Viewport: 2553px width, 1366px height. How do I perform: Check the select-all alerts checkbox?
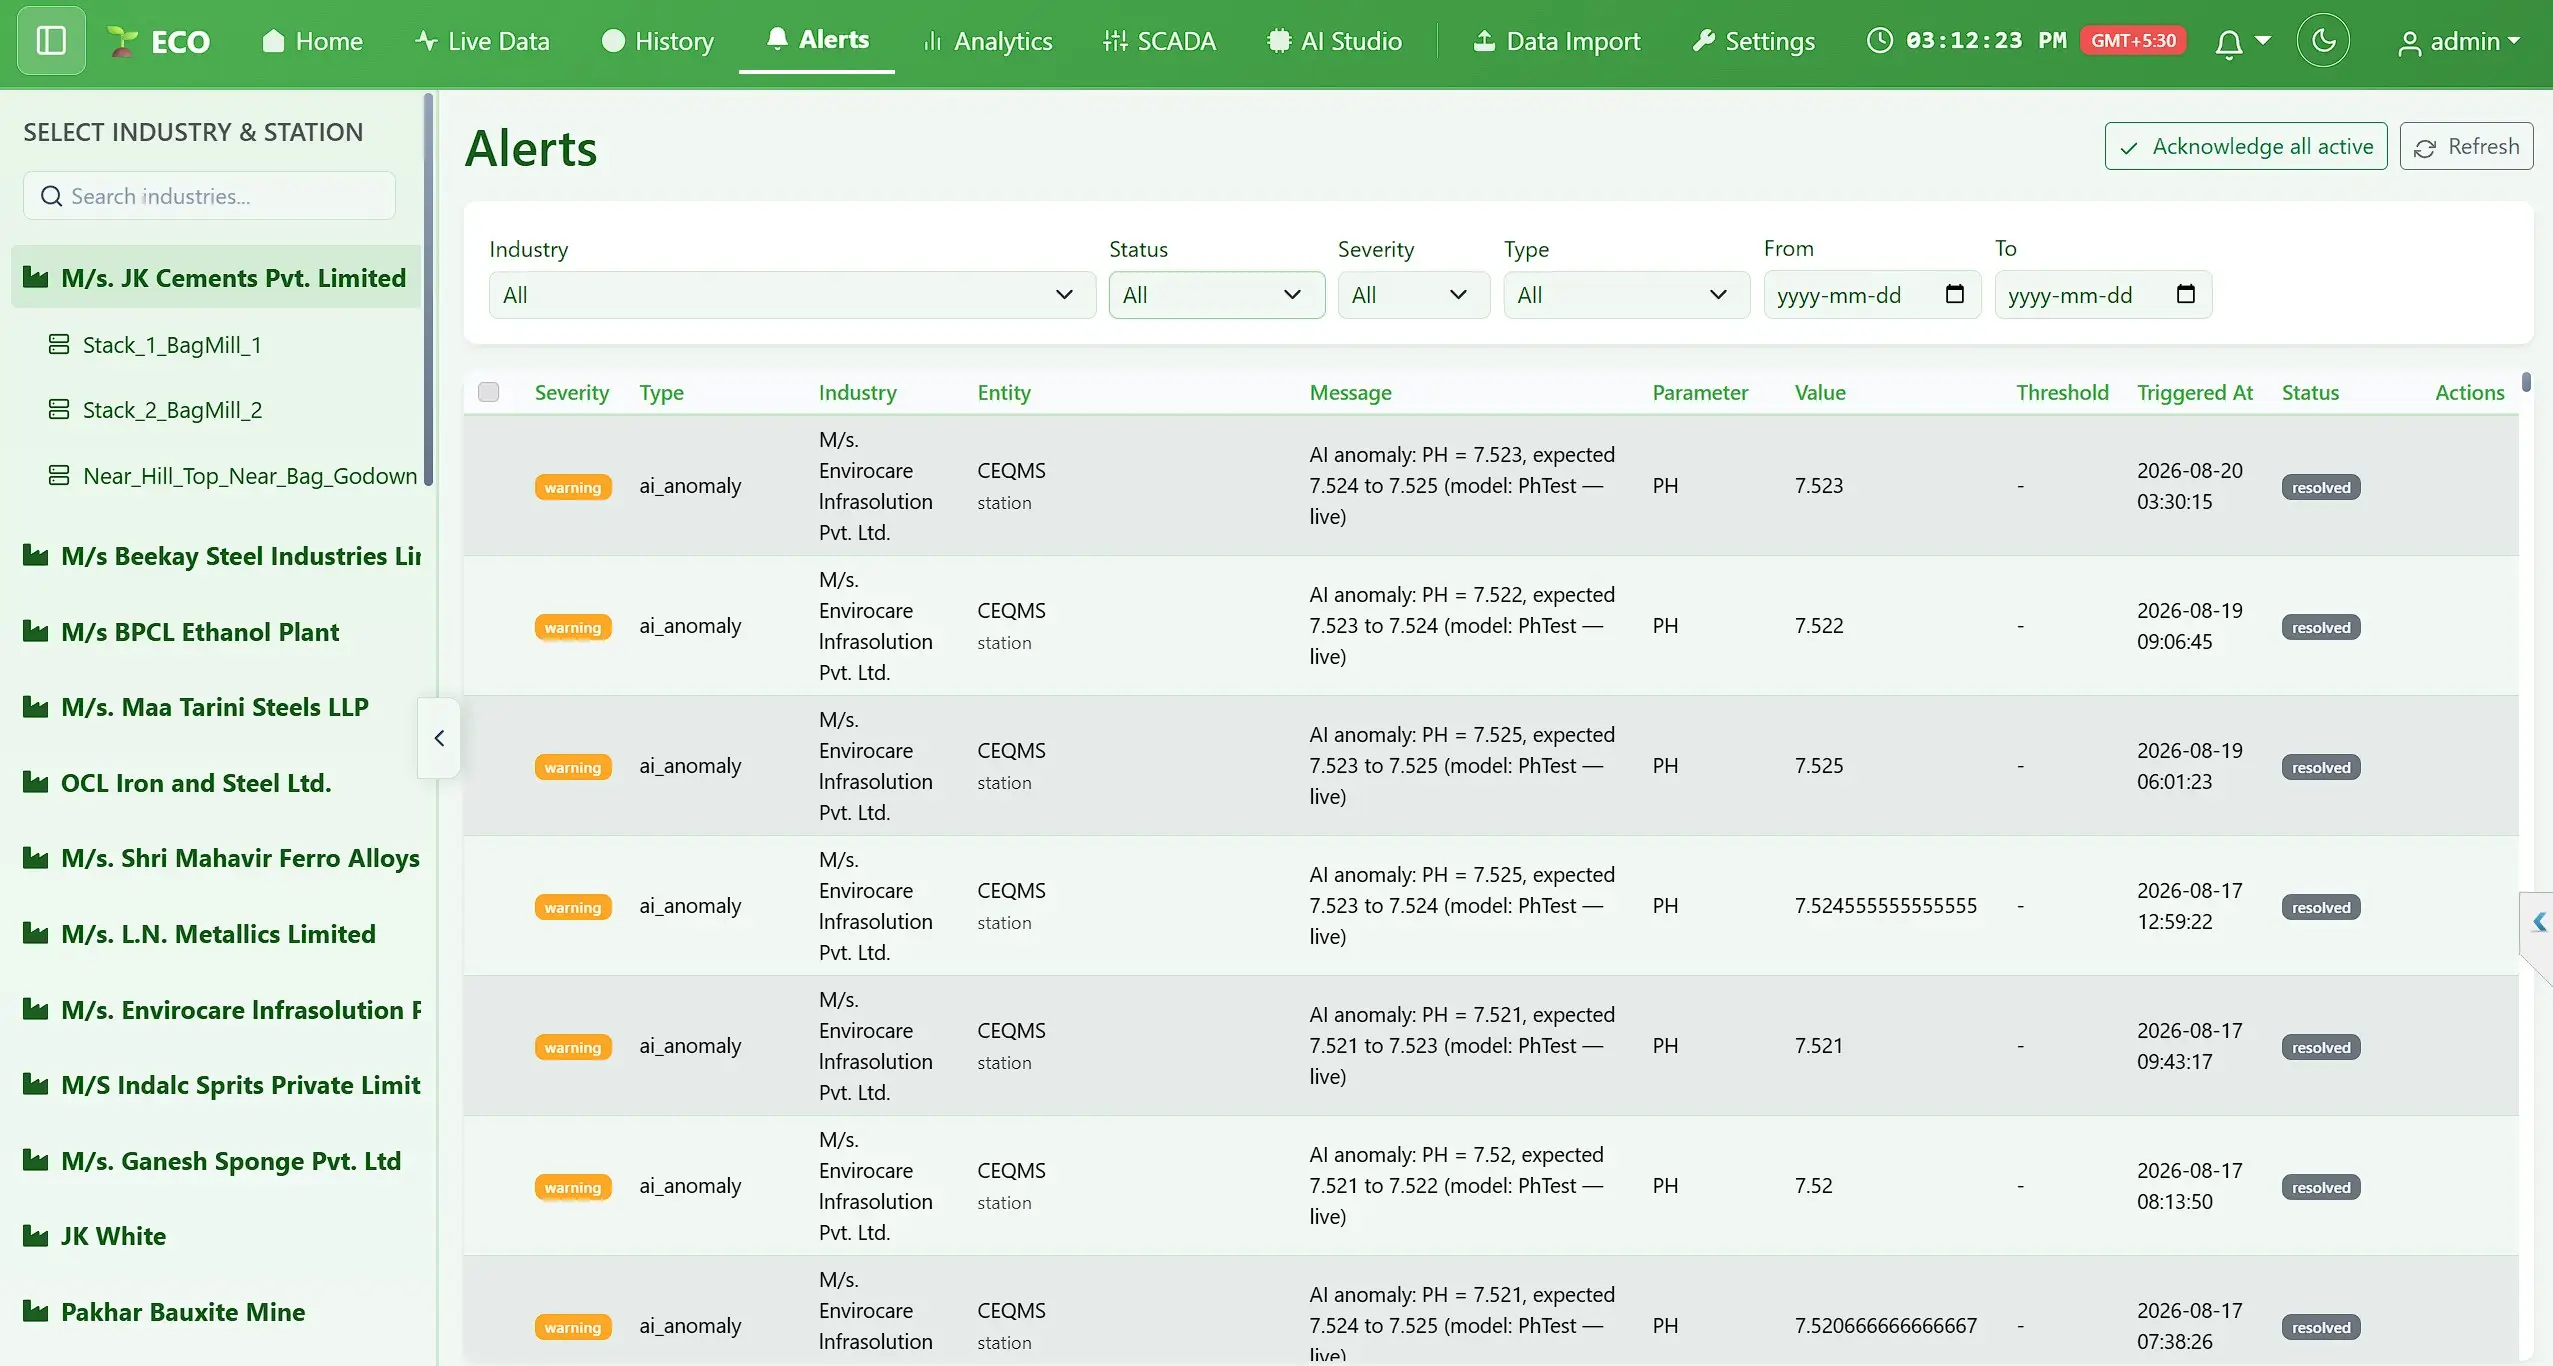[x=488, y=392]
